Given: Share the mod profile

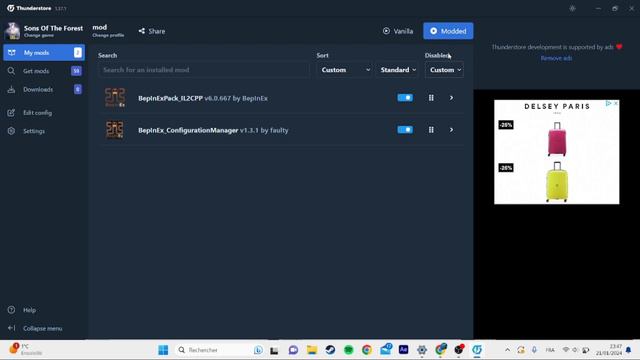Looking at the screenshot, I should point(152,31).
